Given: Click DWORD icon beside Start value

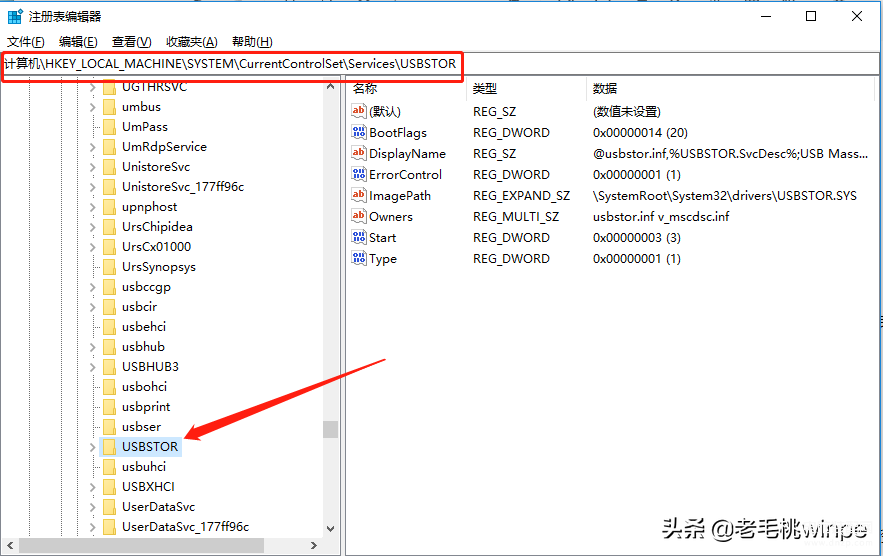Looking at the screenshot, I should tap(359, 237).
